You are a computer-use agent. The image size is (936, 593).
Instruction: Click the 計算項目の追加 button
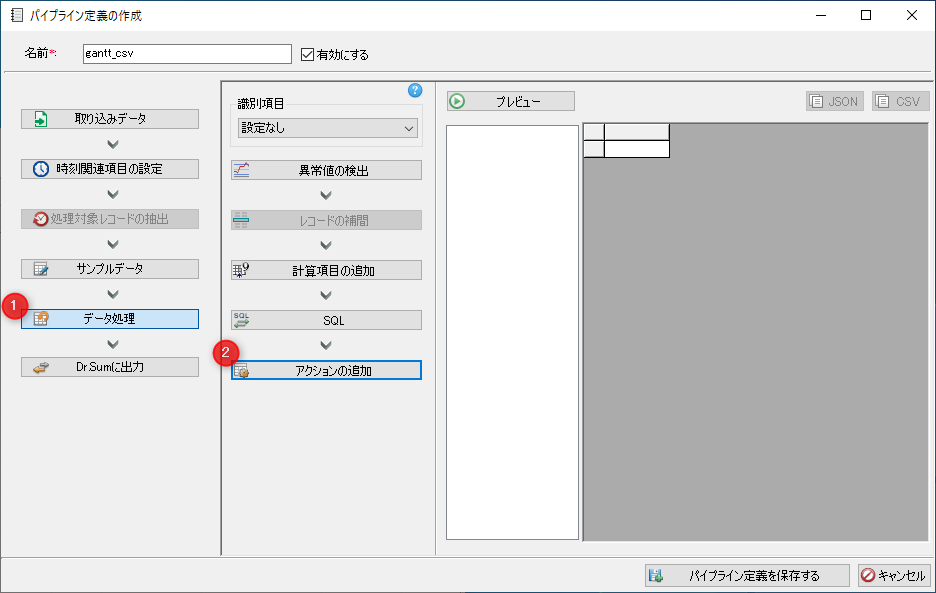327,270
